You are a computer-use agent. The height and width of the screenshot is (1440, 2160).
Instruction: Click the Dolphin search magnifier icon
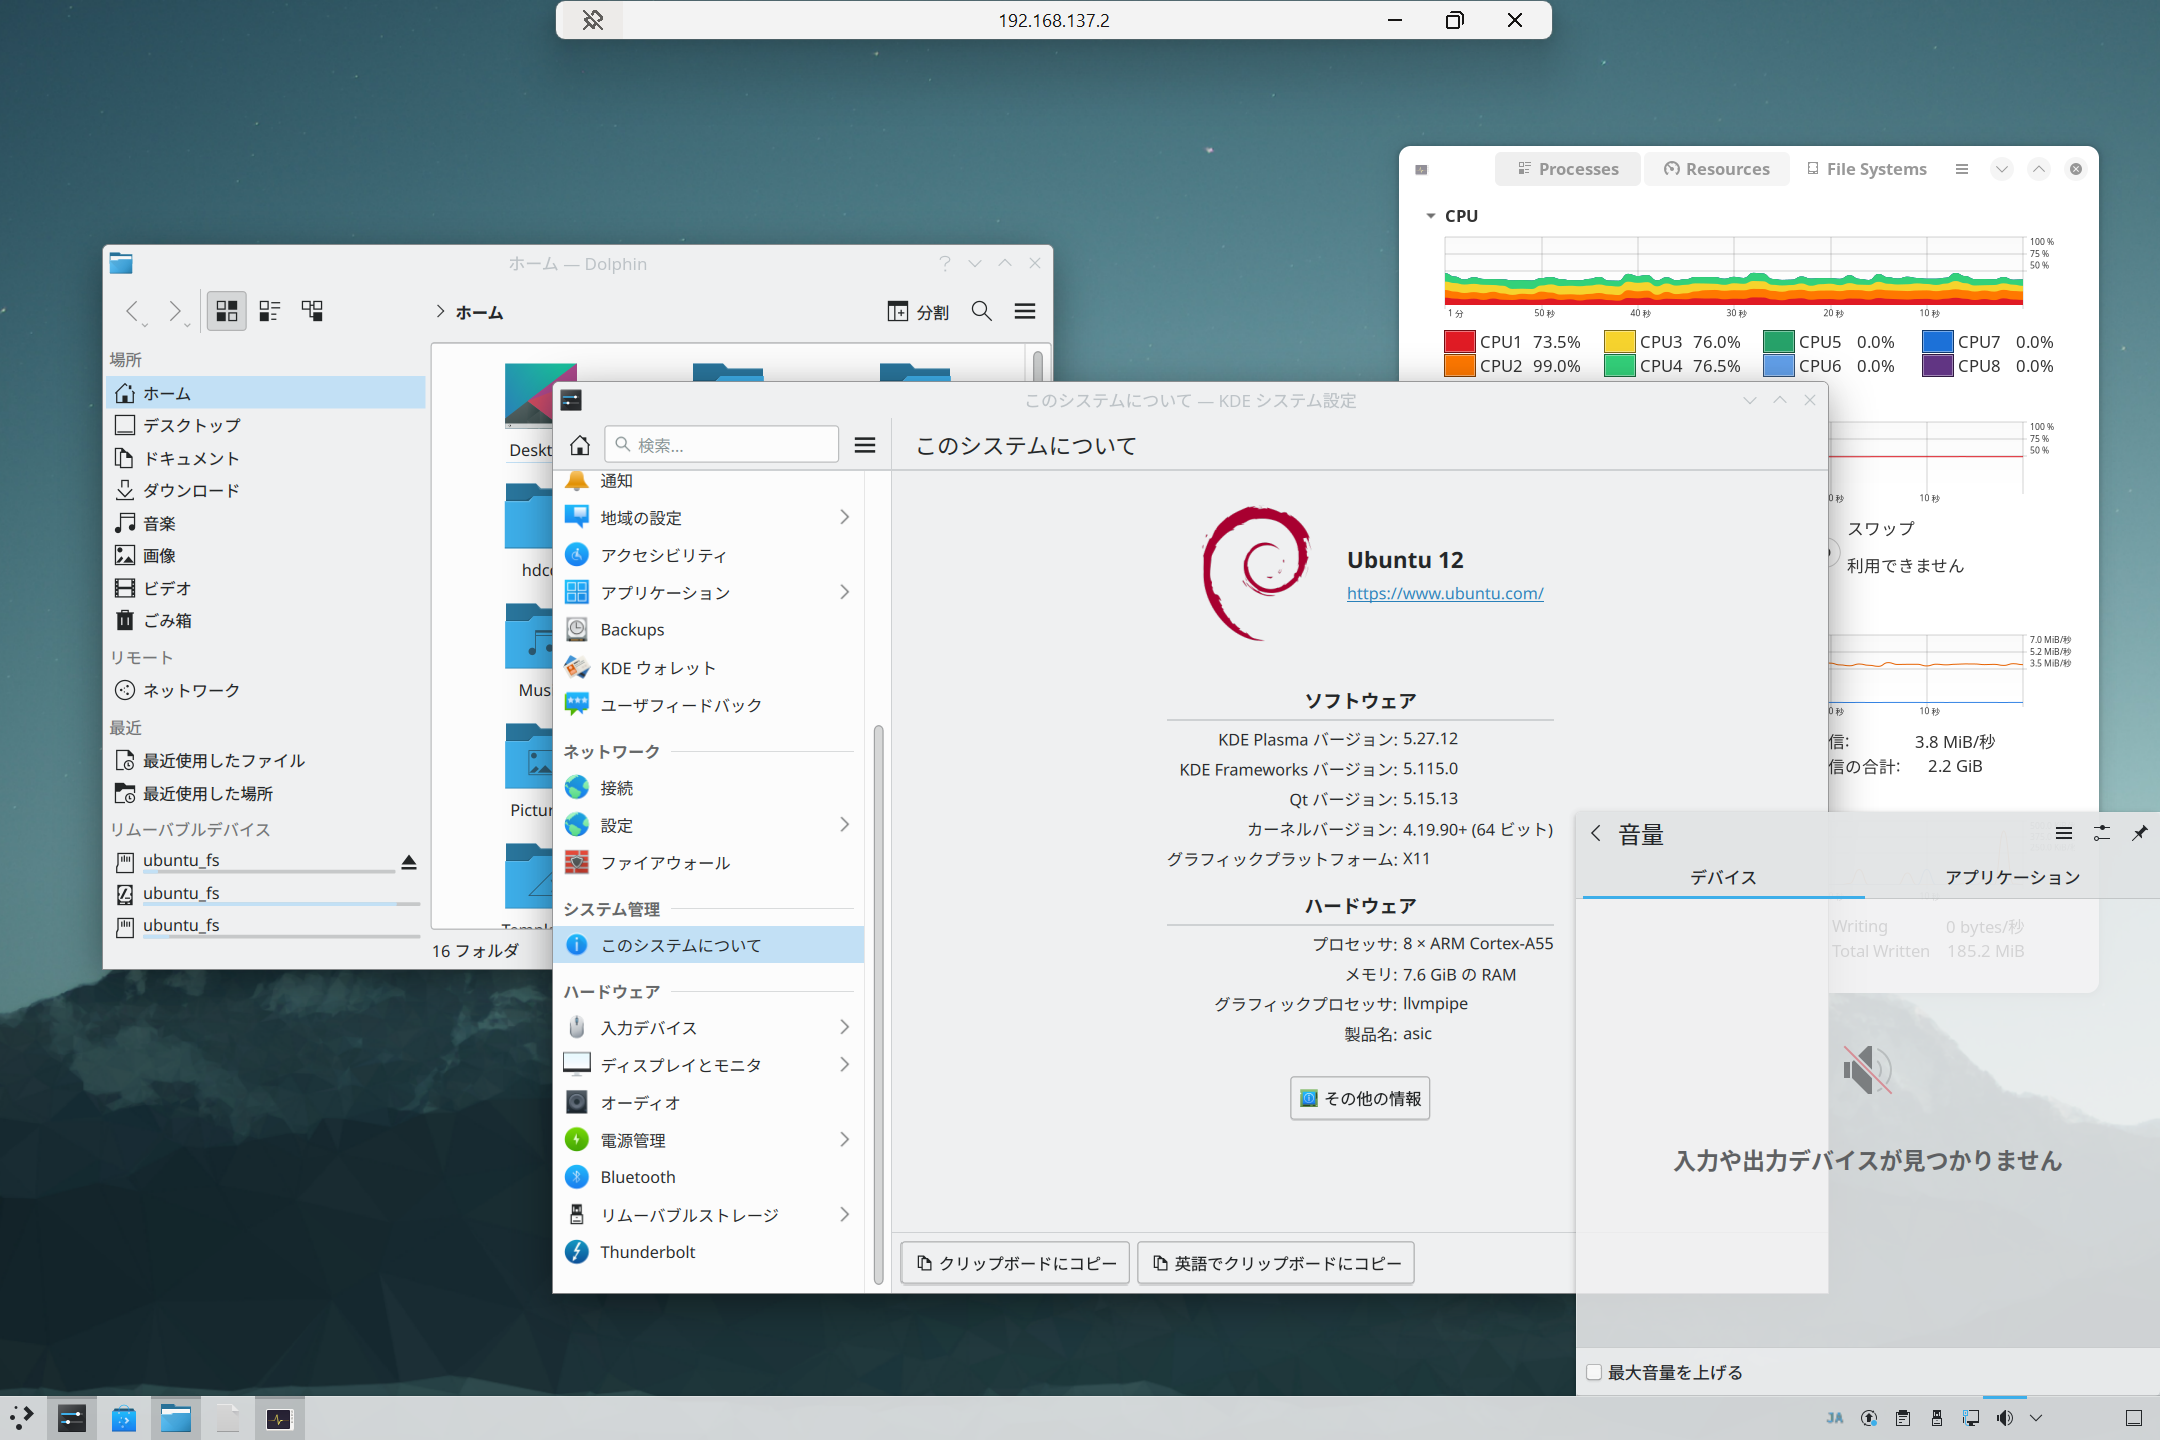click(982, 311)
